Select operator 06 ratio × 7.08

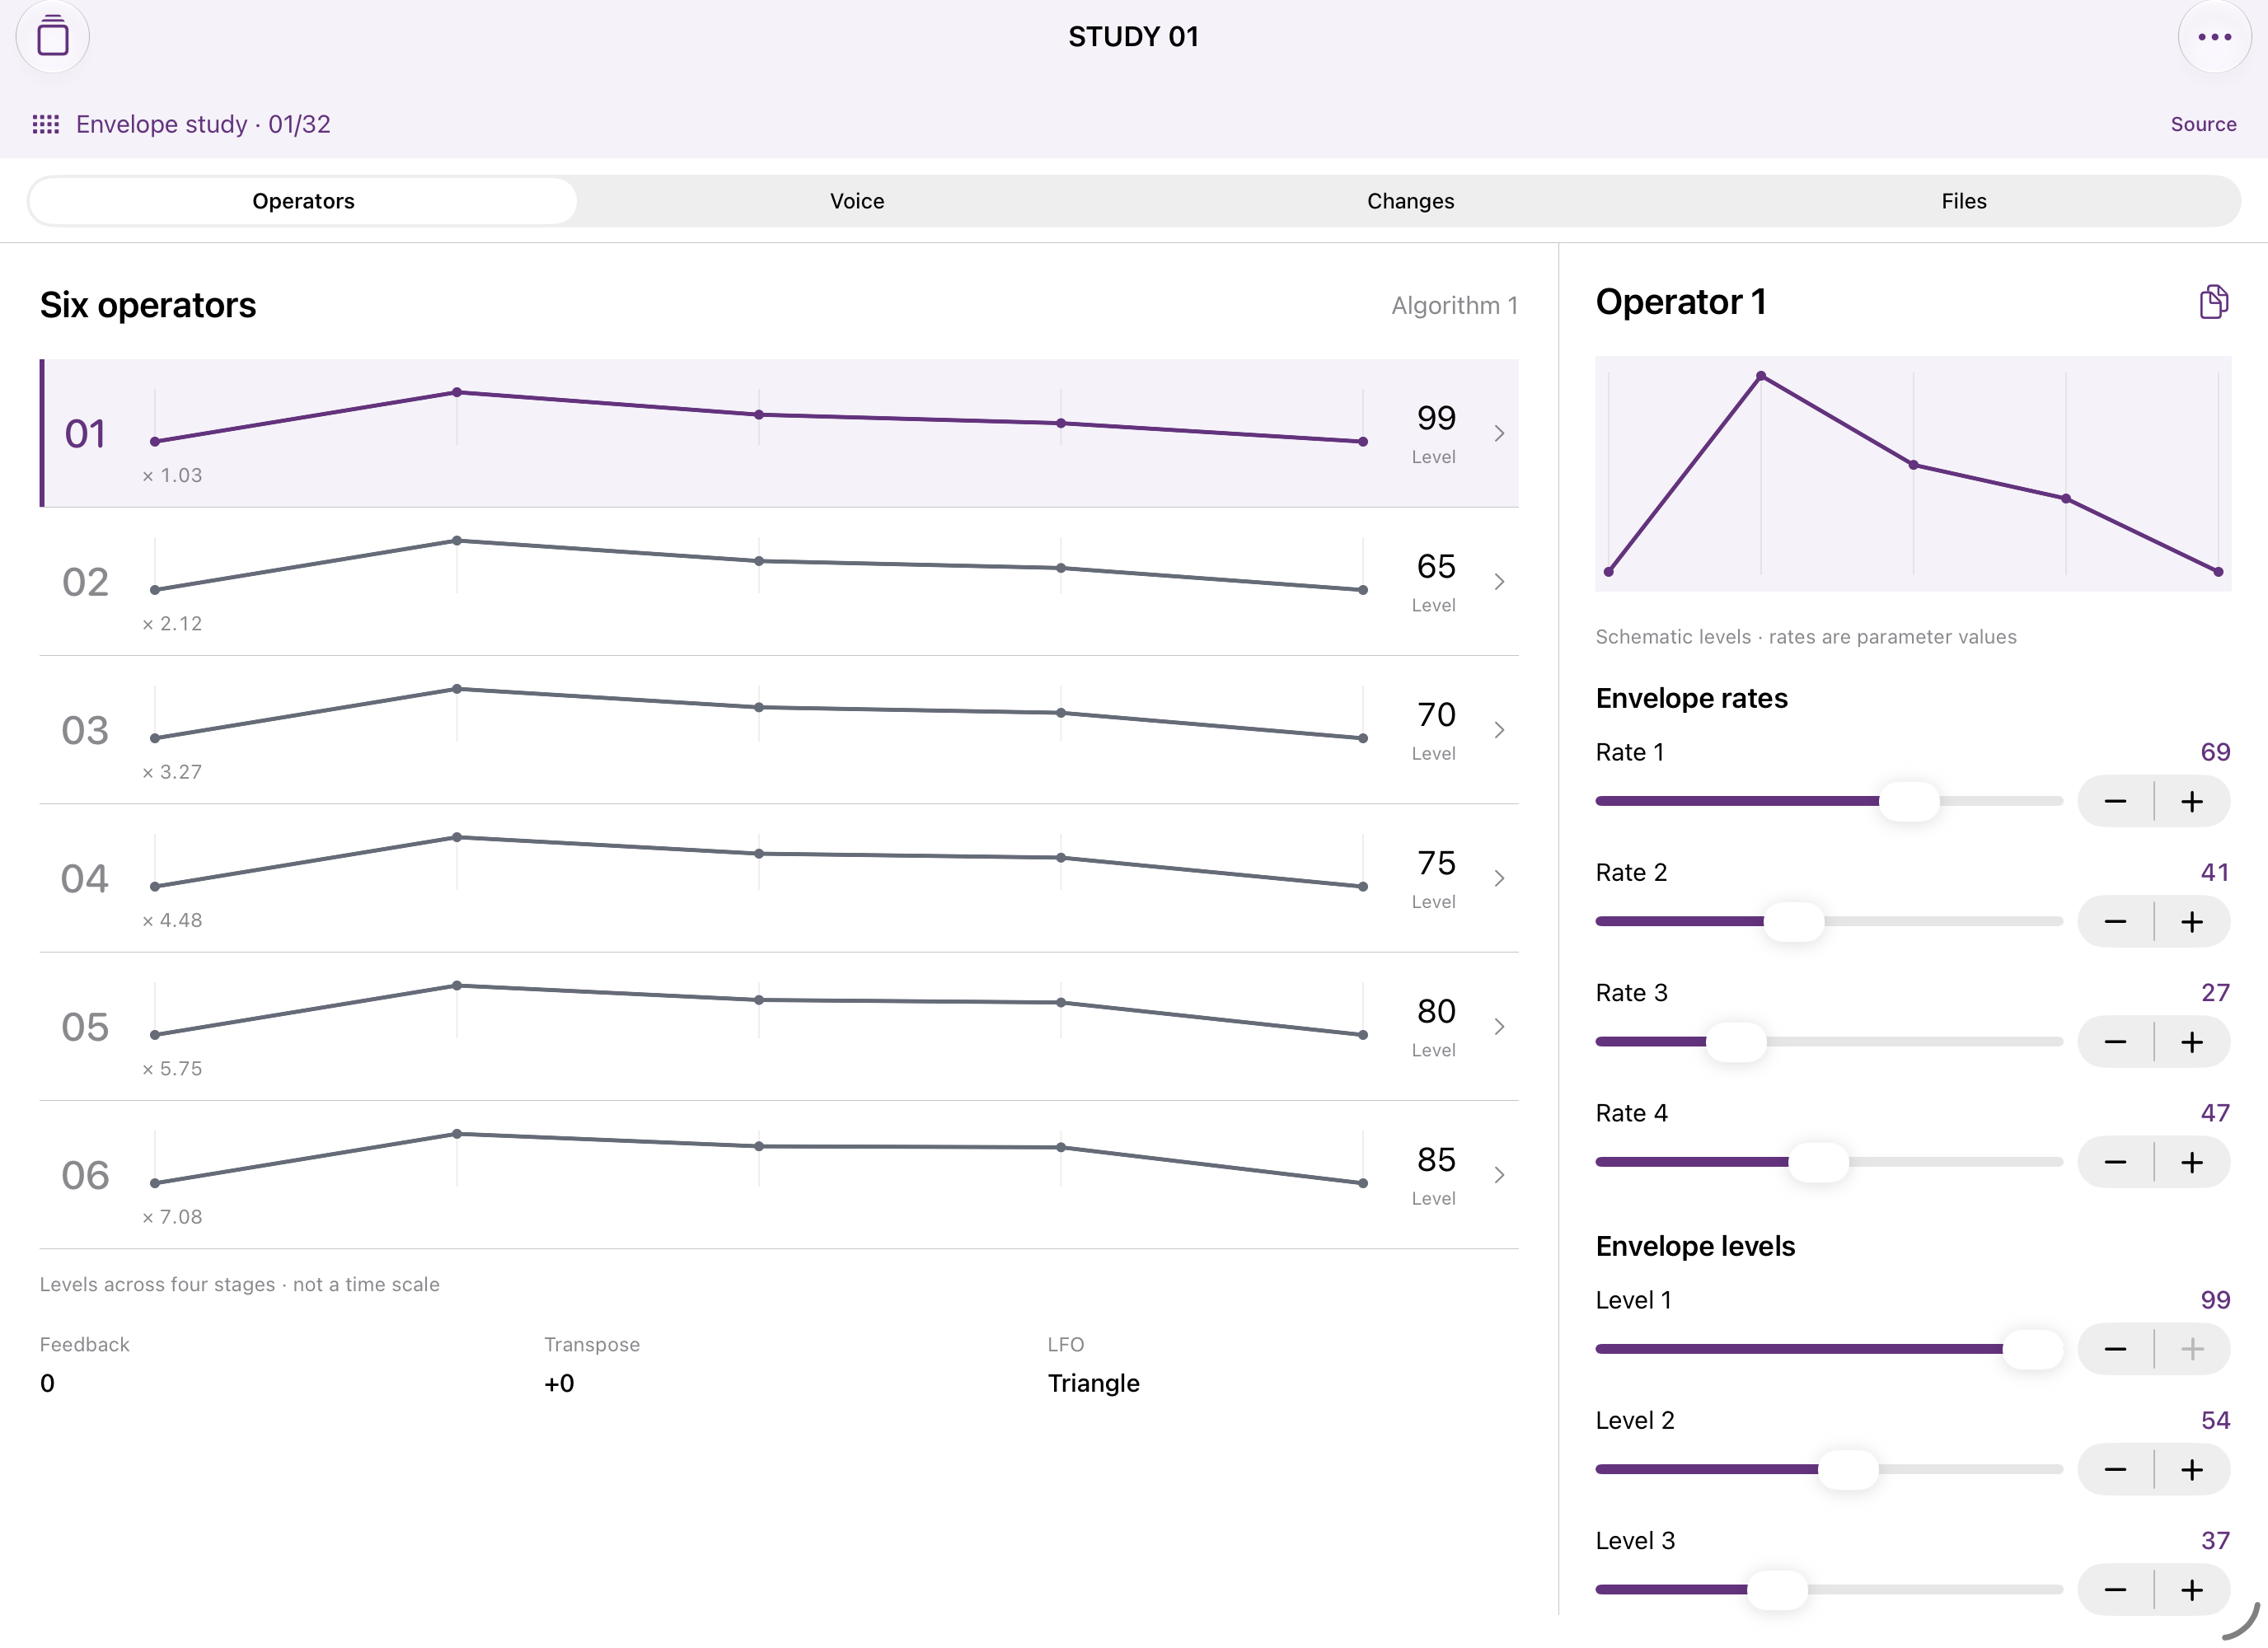tap(172, 1217)
